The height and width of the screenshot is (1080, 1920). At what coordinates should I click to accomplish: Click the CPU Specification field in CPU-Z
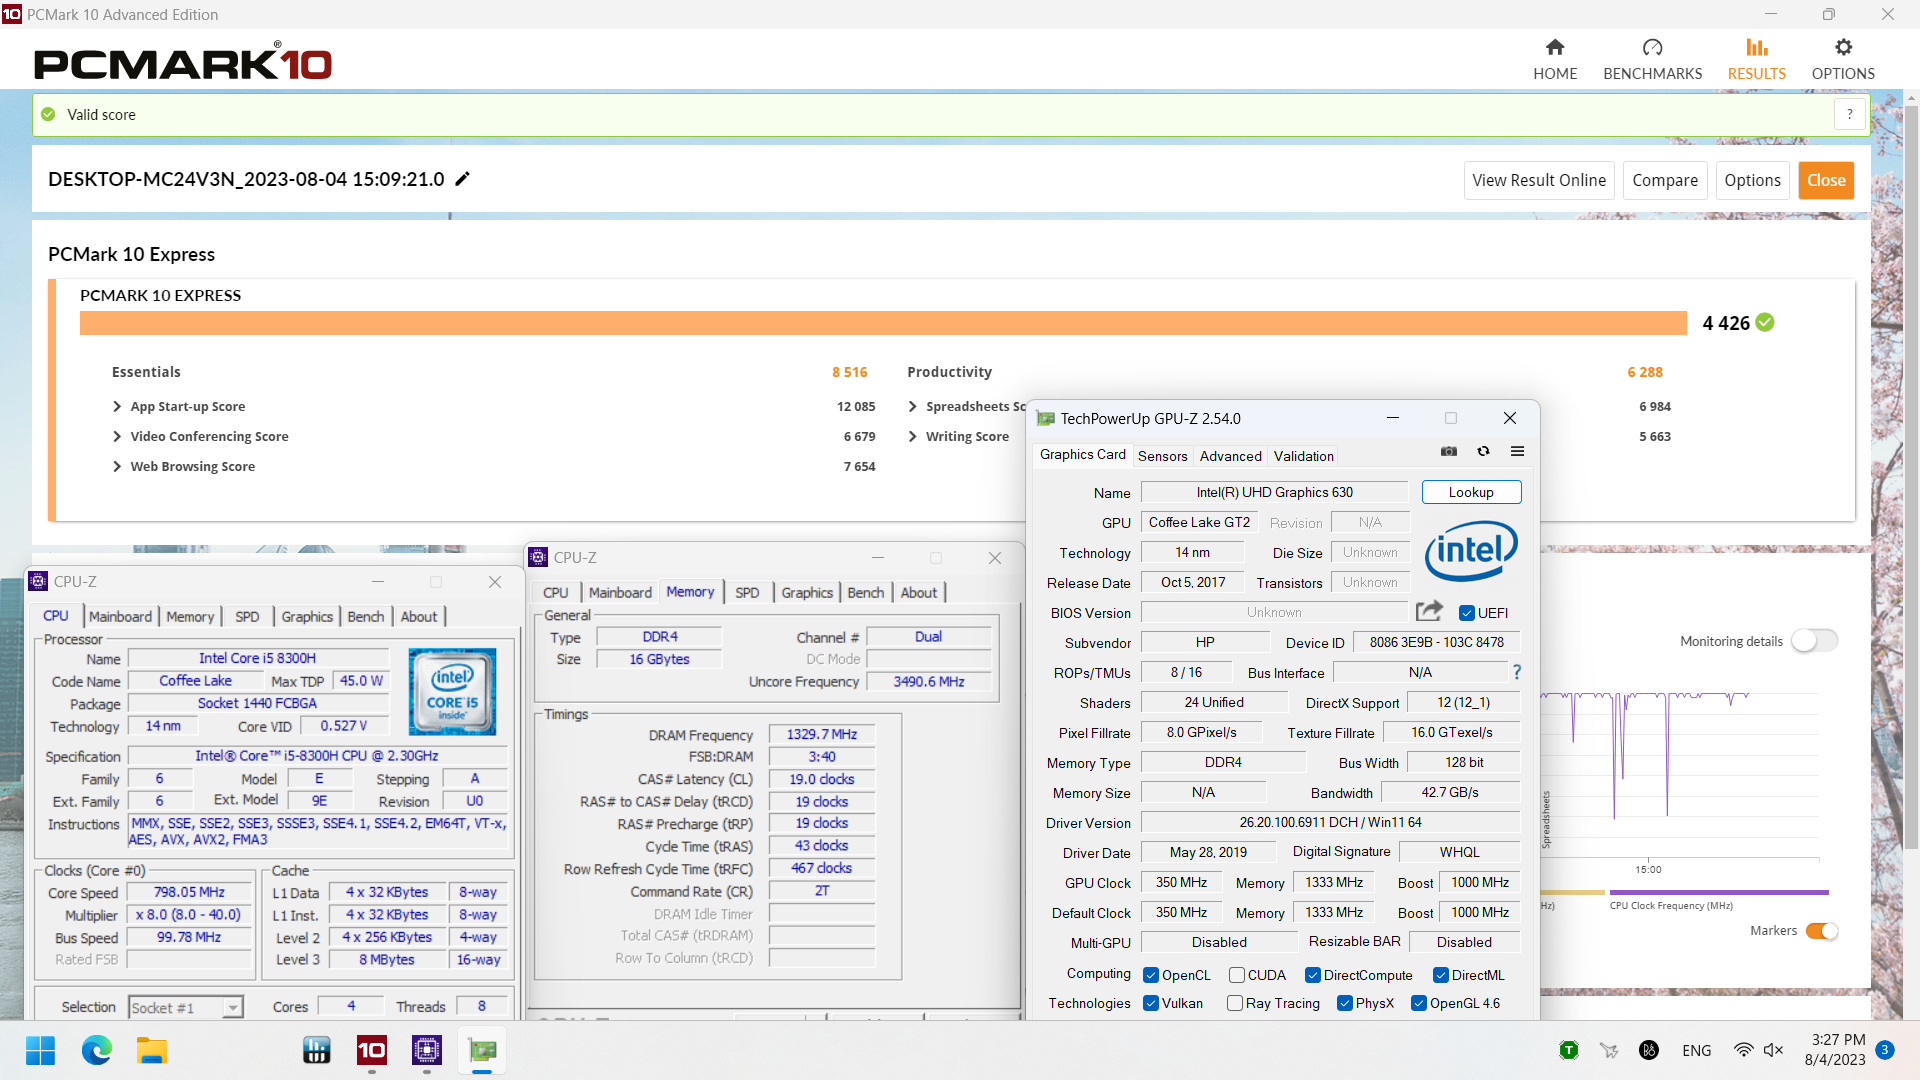(x=317, y=756)
